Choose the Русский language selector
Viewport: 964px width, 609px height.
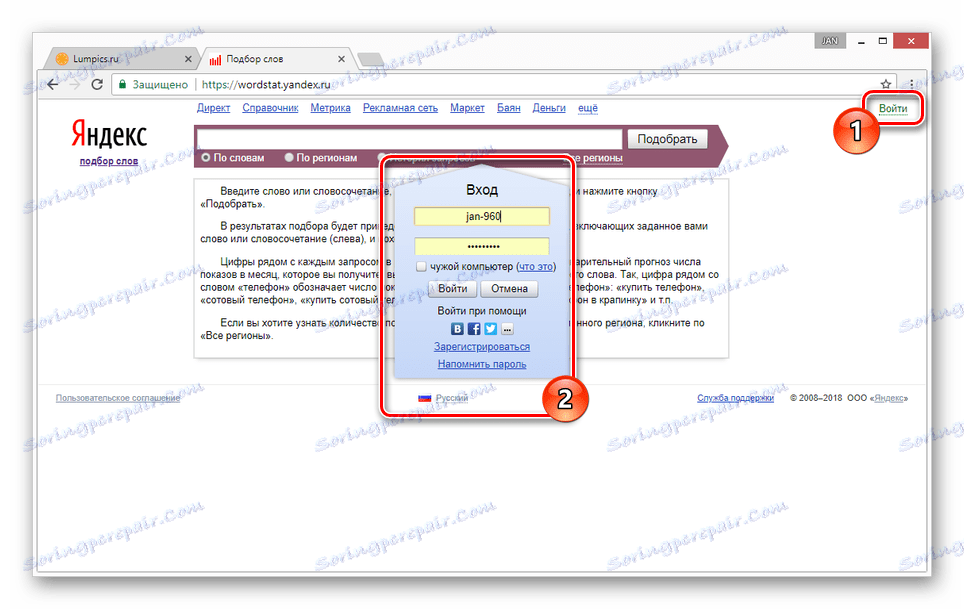tap(452, 398)
